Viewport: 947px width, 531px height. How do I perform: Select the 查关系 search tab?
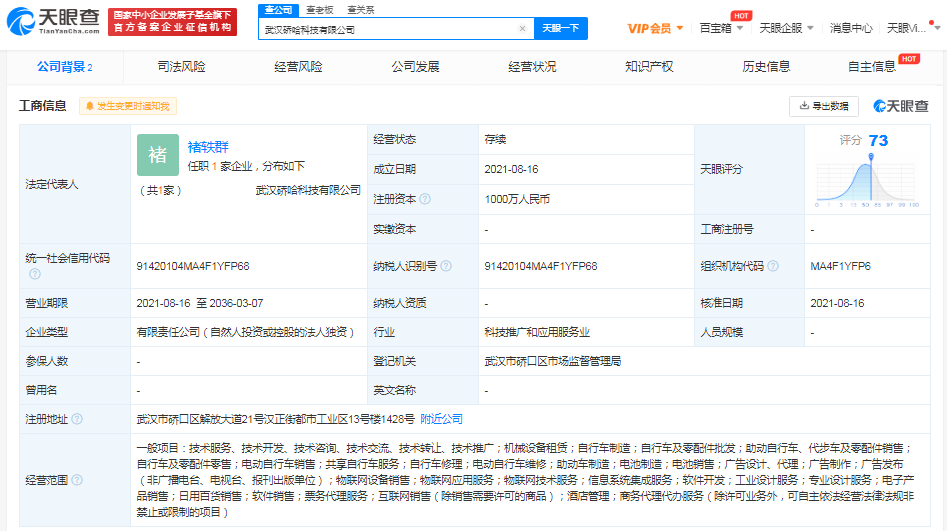tap(361, 10)
